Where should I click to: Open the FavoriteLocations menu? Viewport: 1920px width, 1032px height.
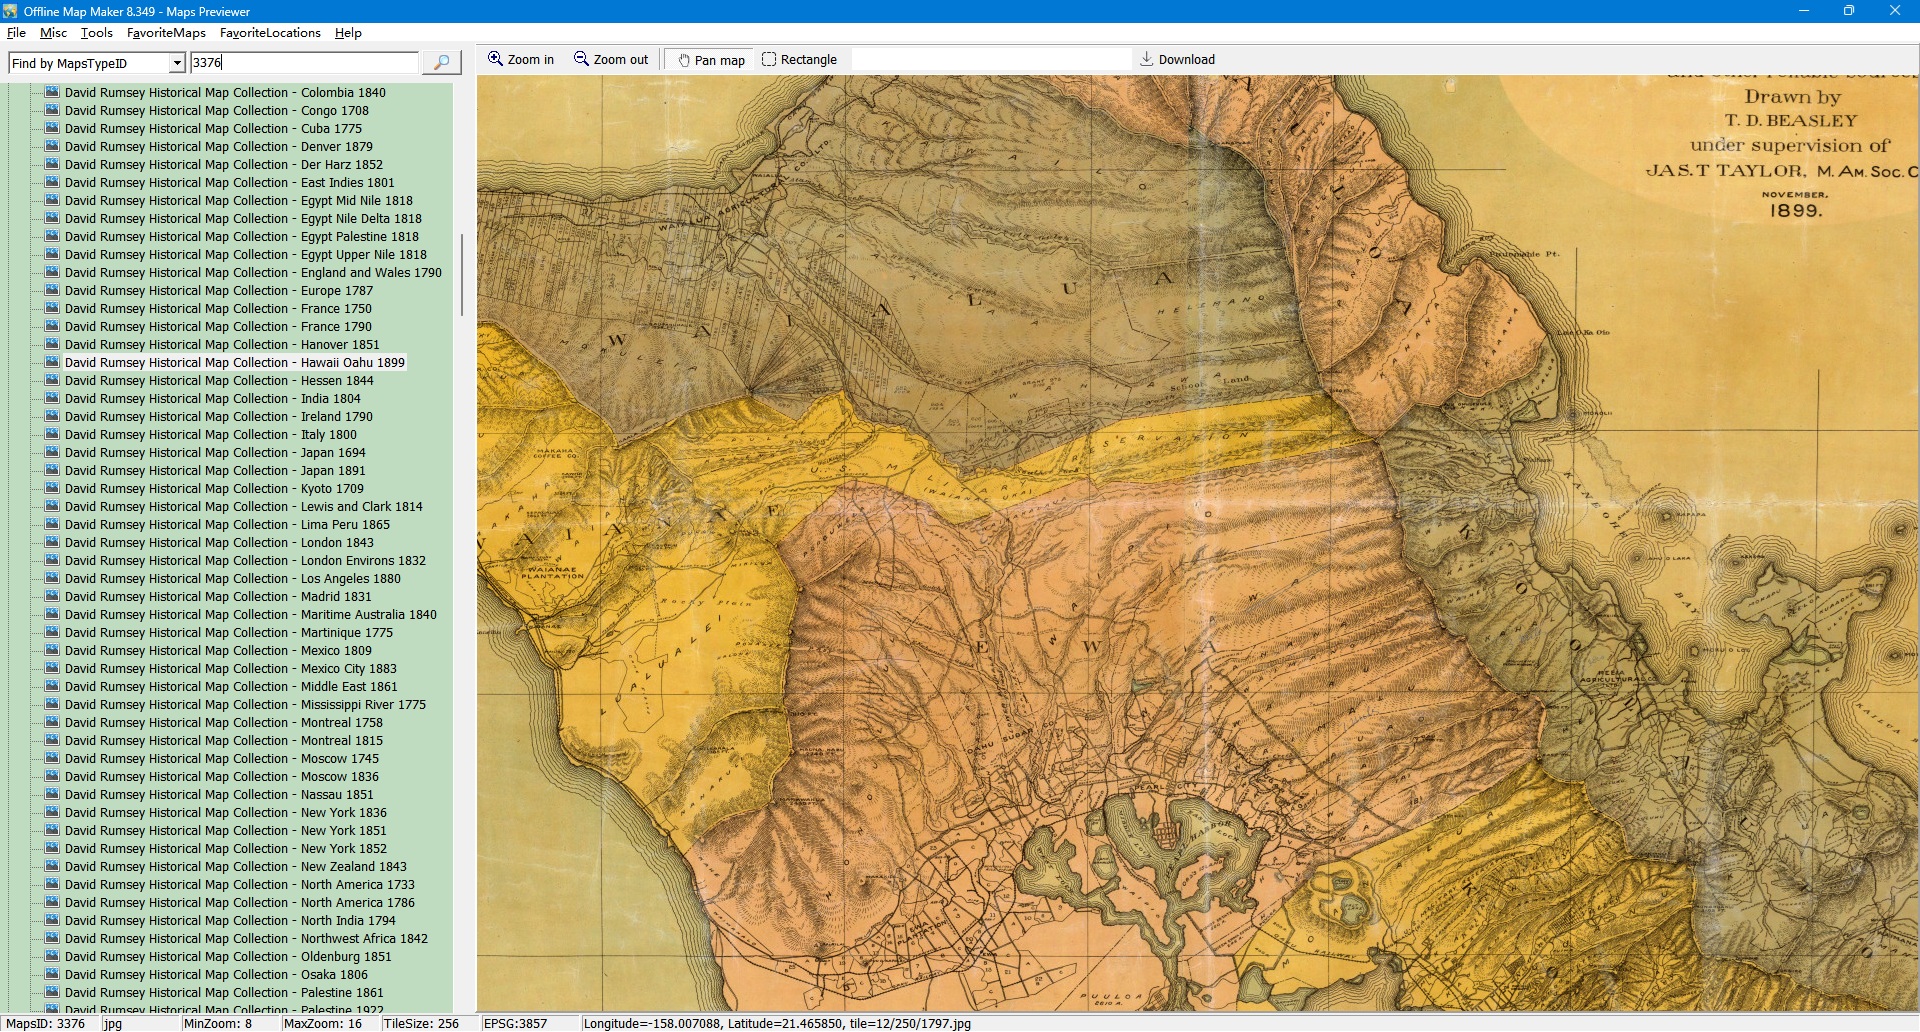coord(270,33)
